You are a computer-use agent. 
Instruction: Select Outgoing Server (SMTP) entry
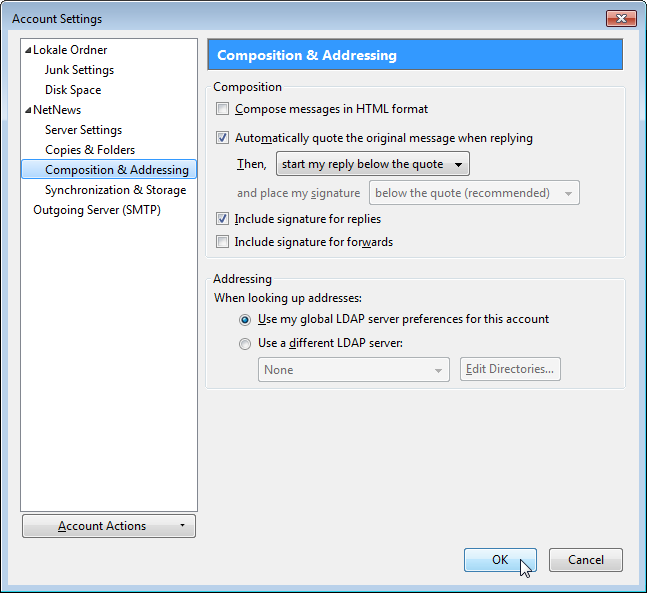tap(96, 210)
